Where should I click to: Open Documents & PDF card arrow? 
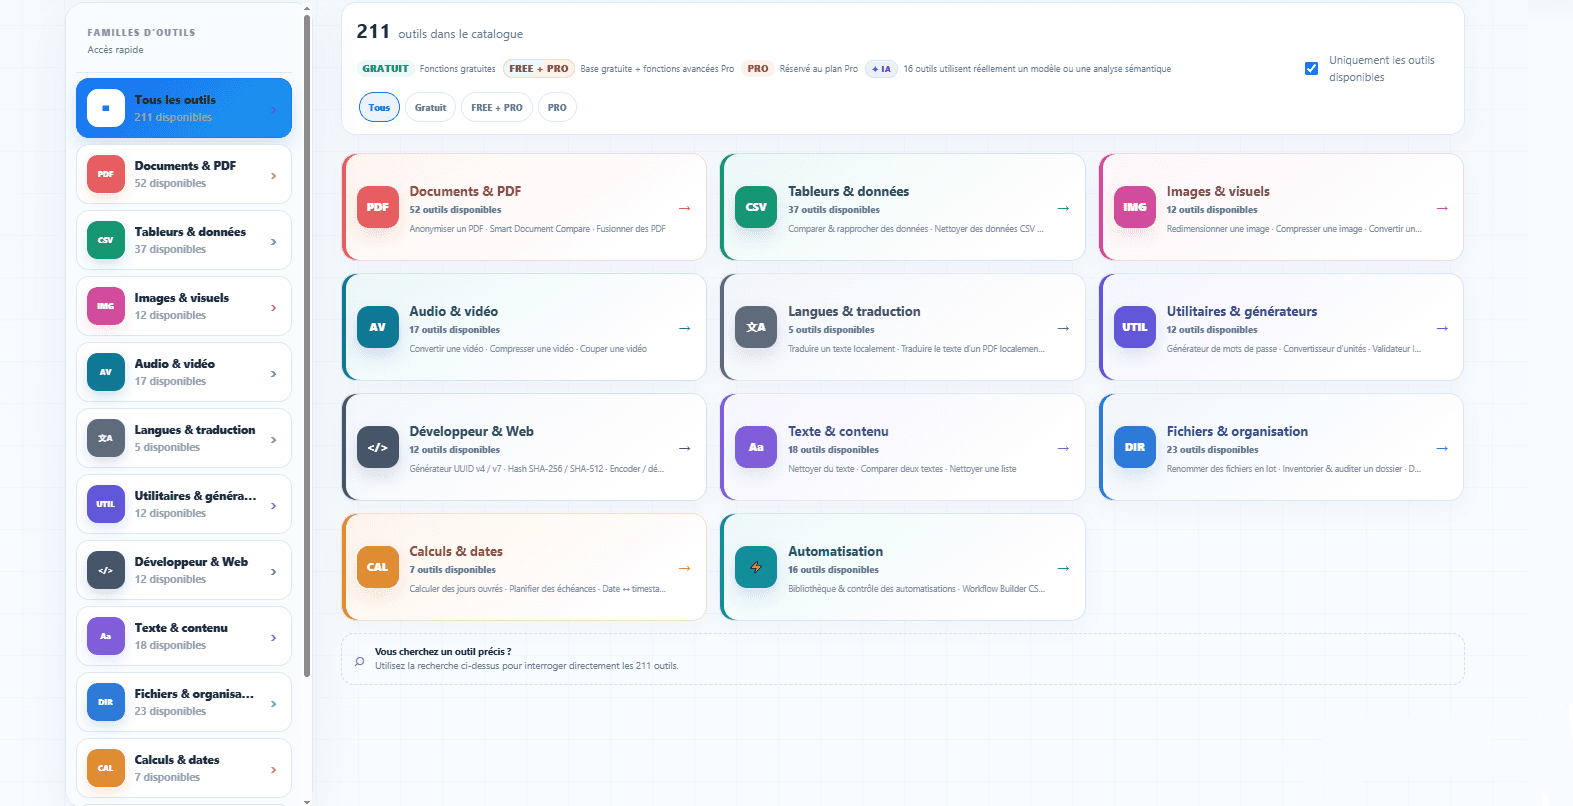(685, 208)
